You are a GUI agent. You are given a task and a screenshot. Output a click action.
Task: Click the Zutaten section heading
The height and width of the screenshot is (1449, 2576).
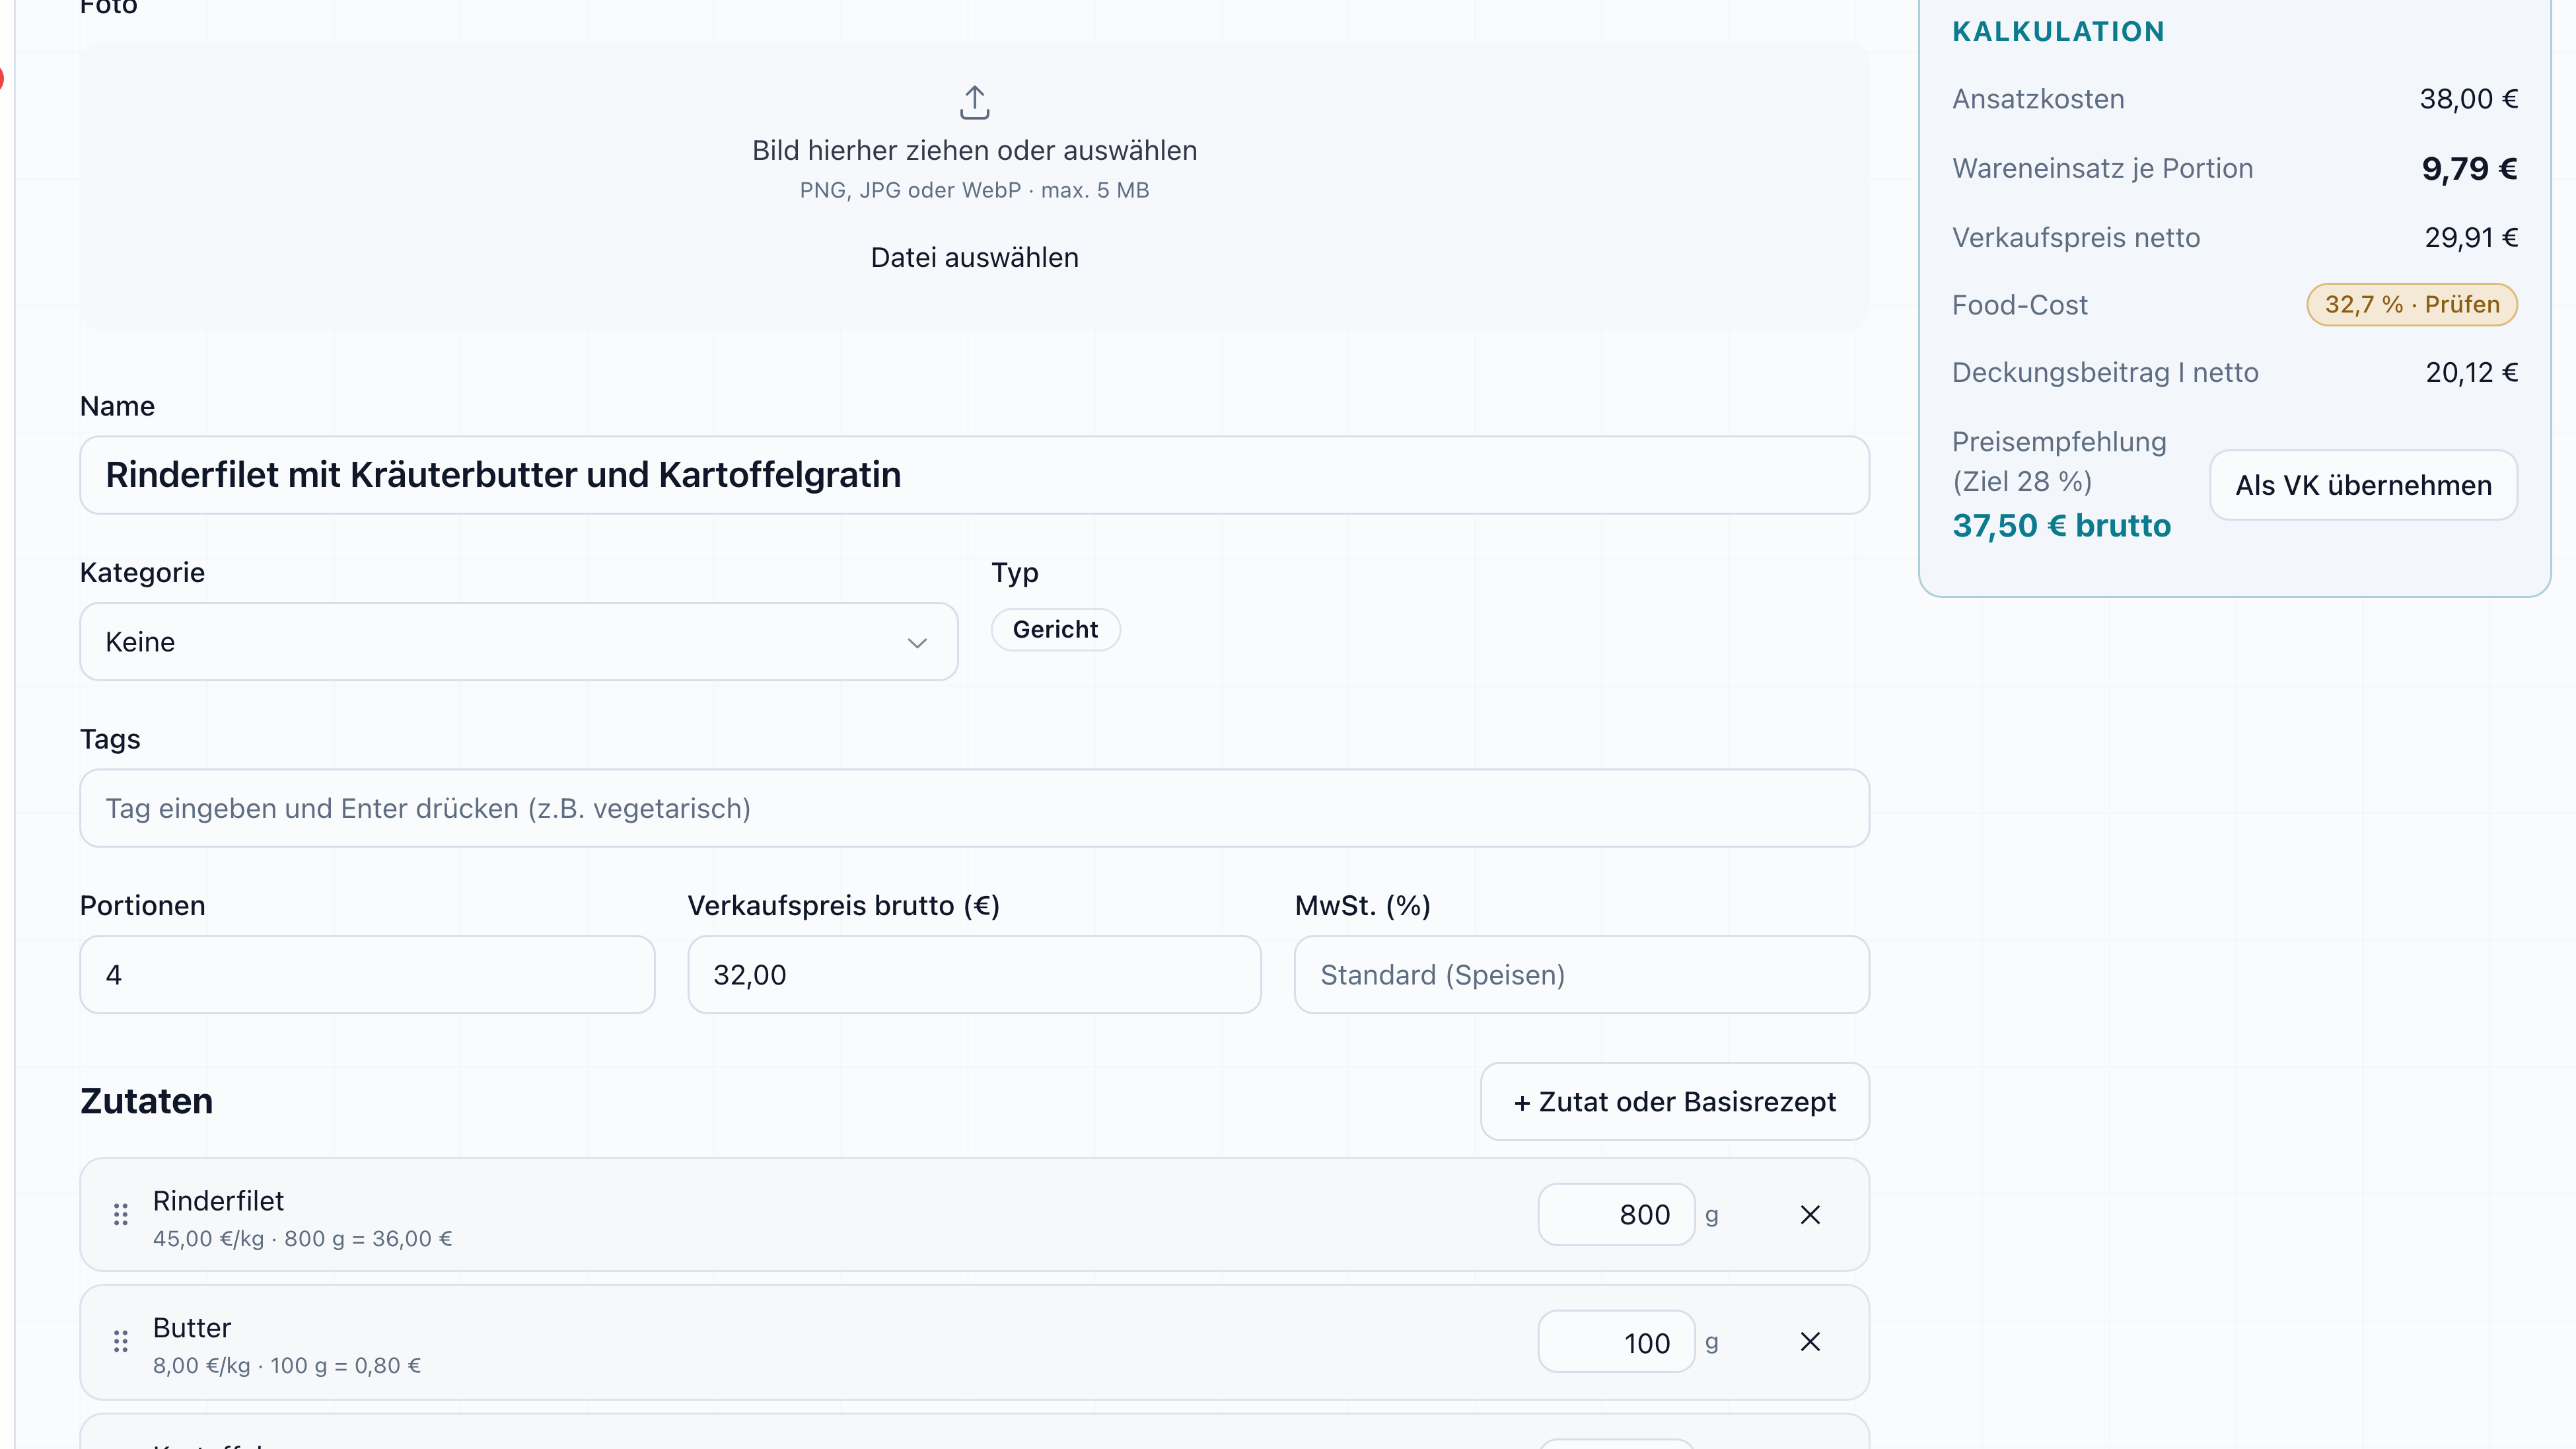coord(146,1101)
